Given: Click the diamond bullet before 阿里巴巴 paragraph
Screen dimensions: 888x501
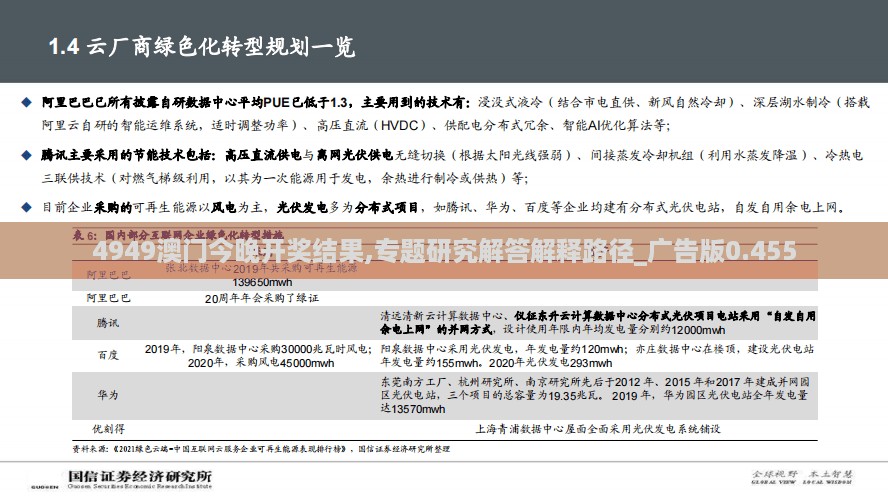Looking at the screenshot, I should 28,103.
